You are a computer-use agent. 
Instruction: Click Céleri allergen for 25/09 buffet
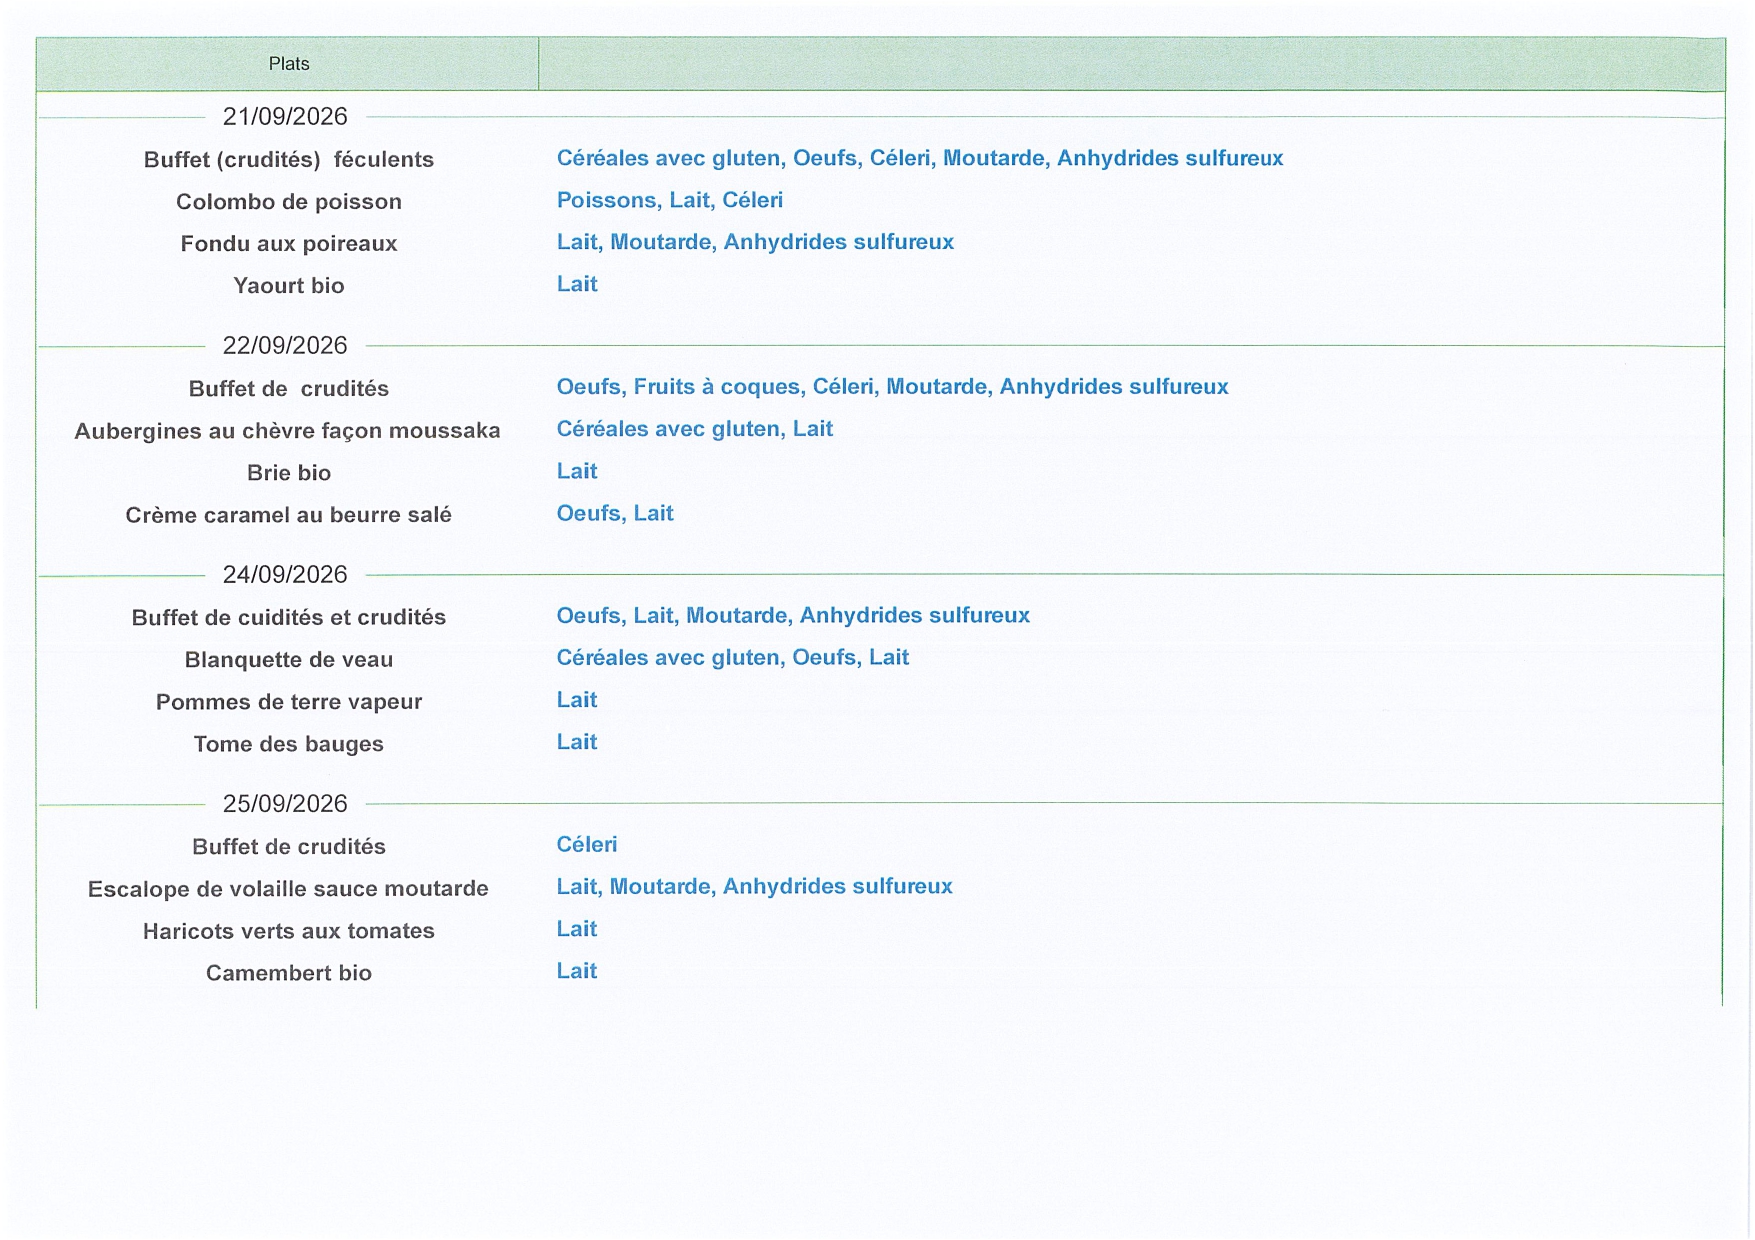(587, 845)
